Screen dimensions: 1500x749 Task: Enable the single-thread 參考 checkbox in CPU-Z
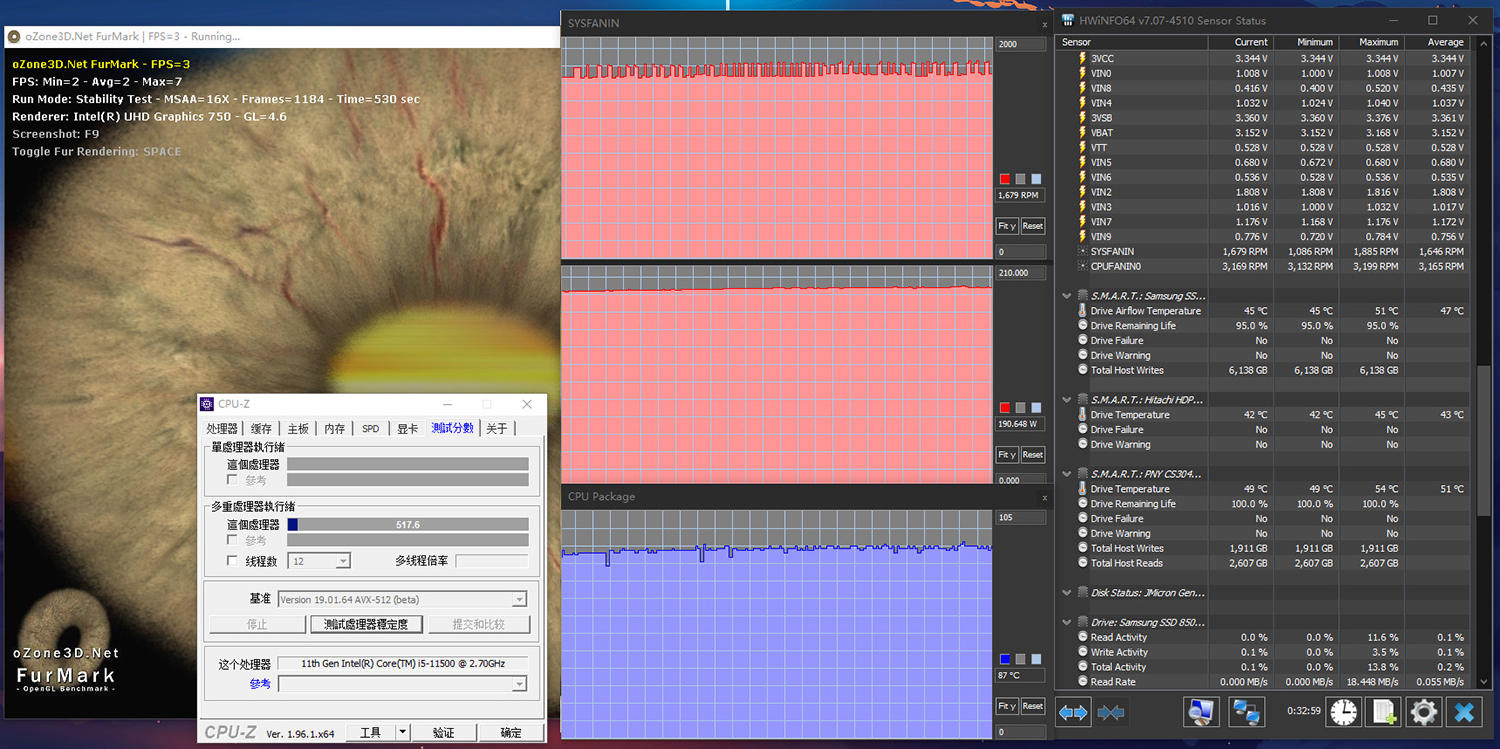232,480
